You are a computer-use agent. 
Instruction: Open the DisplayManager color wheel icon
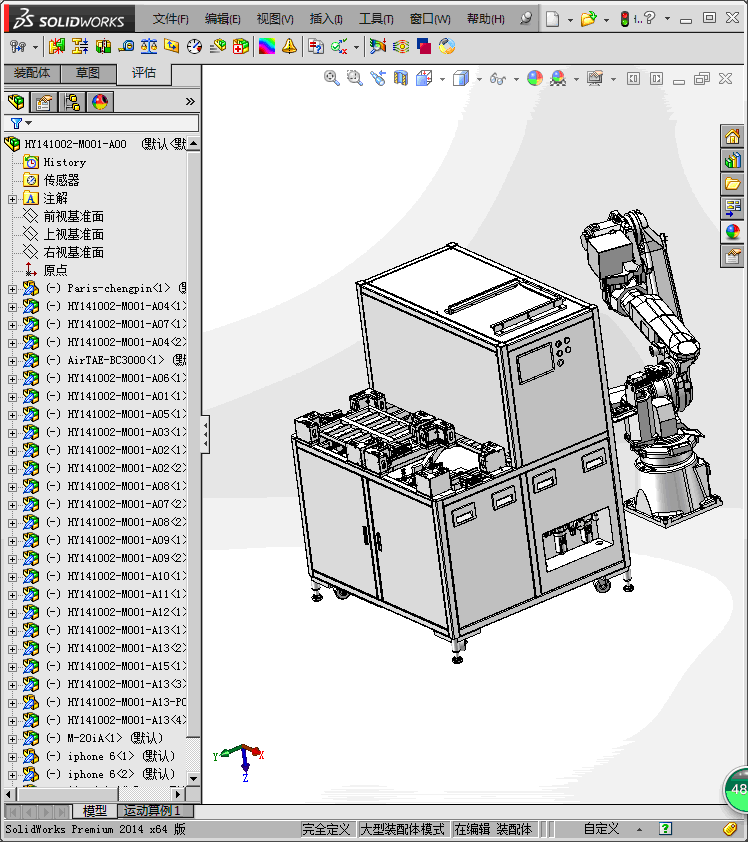coord(99,102)
